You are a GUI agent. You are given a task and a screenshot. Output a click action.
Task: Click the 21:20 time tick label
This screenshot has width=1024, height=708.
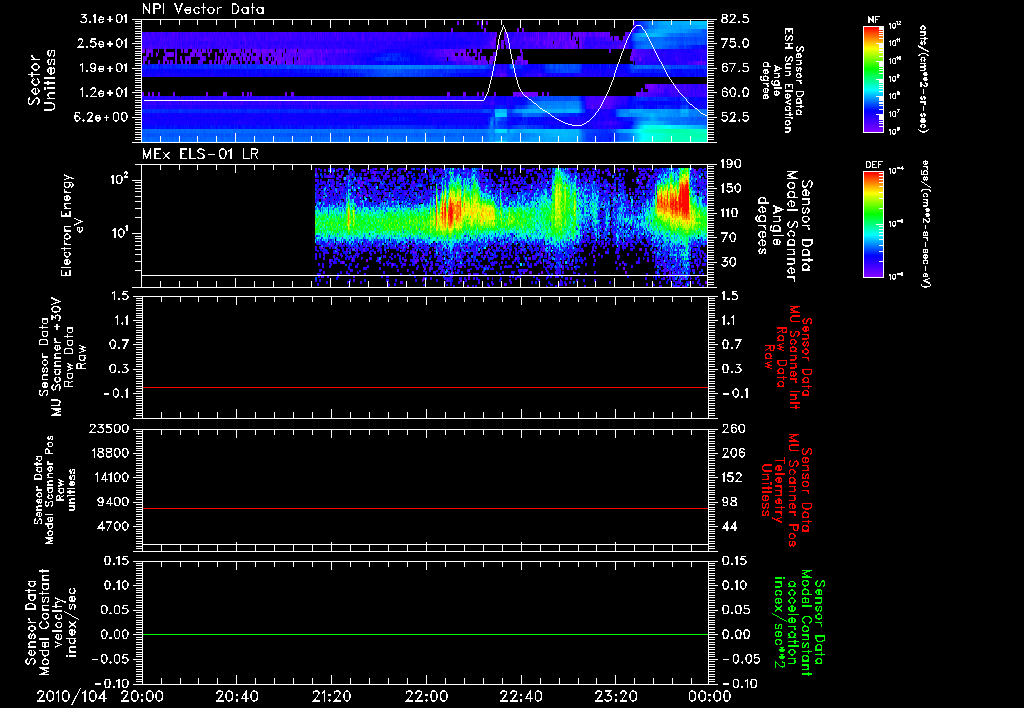tap(331, 696)
